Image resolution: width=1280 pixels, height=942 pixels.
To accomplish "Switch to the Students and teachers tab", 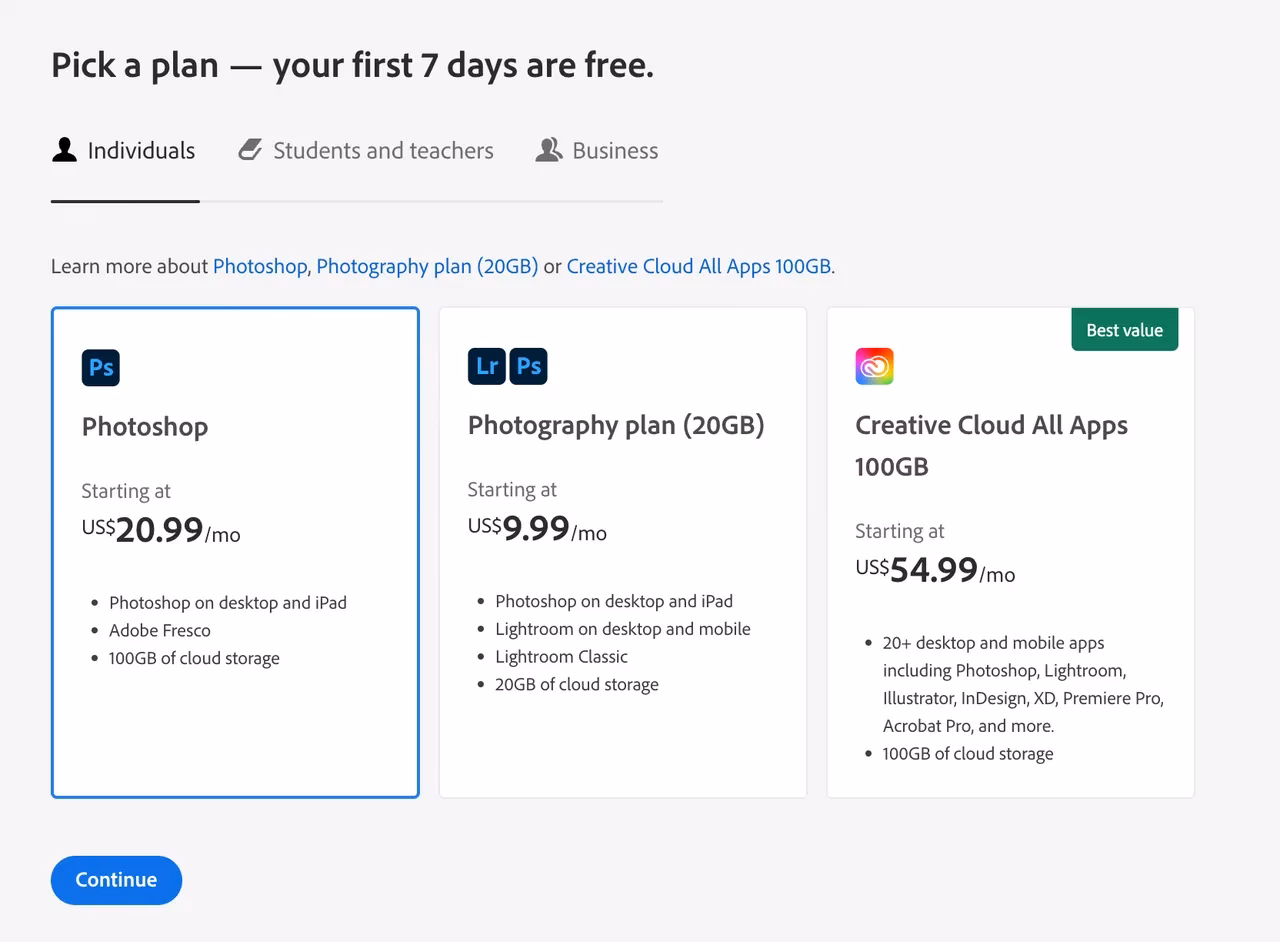I will click(383, 150).
